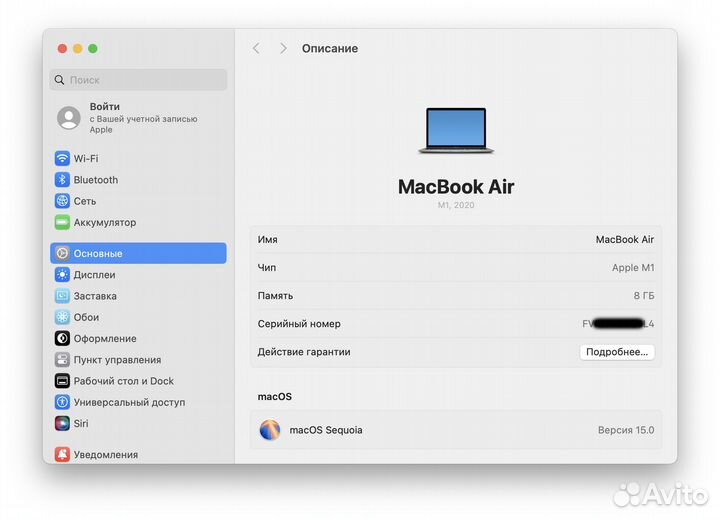The image size is (720, 520).
Task: Click the account avatar icon
Action: click(69, 118)
